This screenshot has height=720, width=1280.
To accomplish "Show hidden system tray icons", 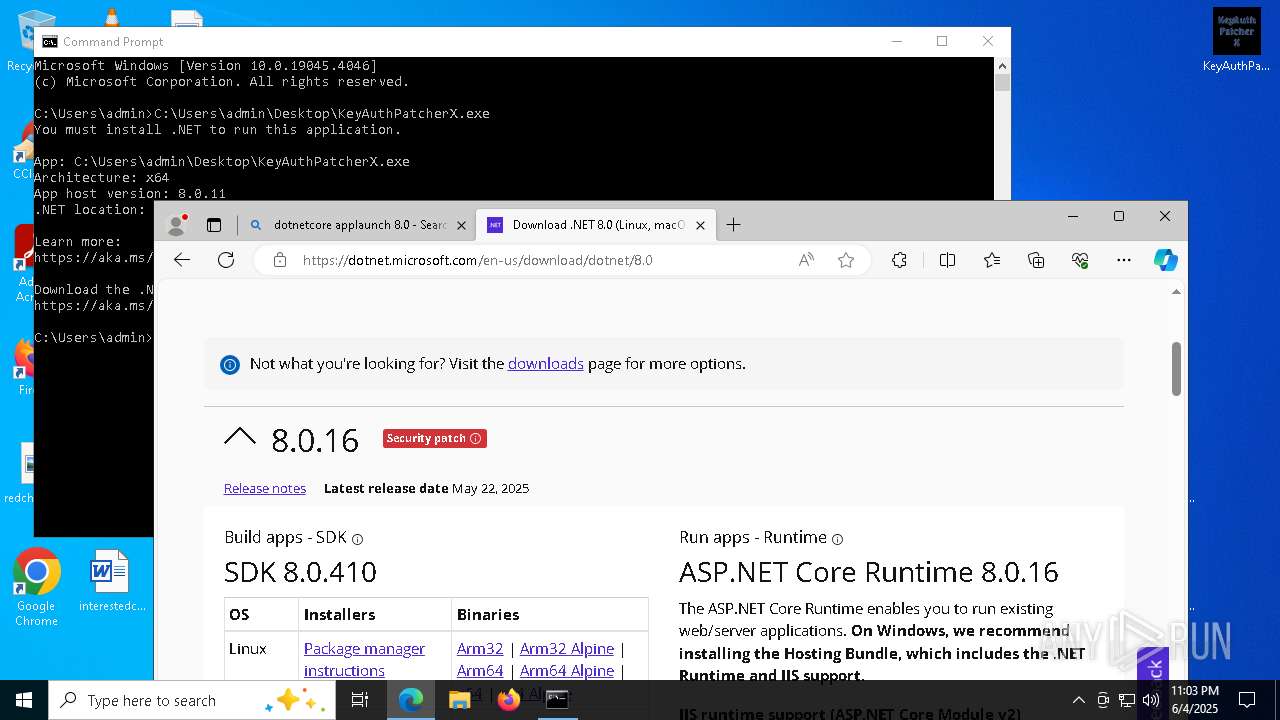I will tap(1078, 700).
